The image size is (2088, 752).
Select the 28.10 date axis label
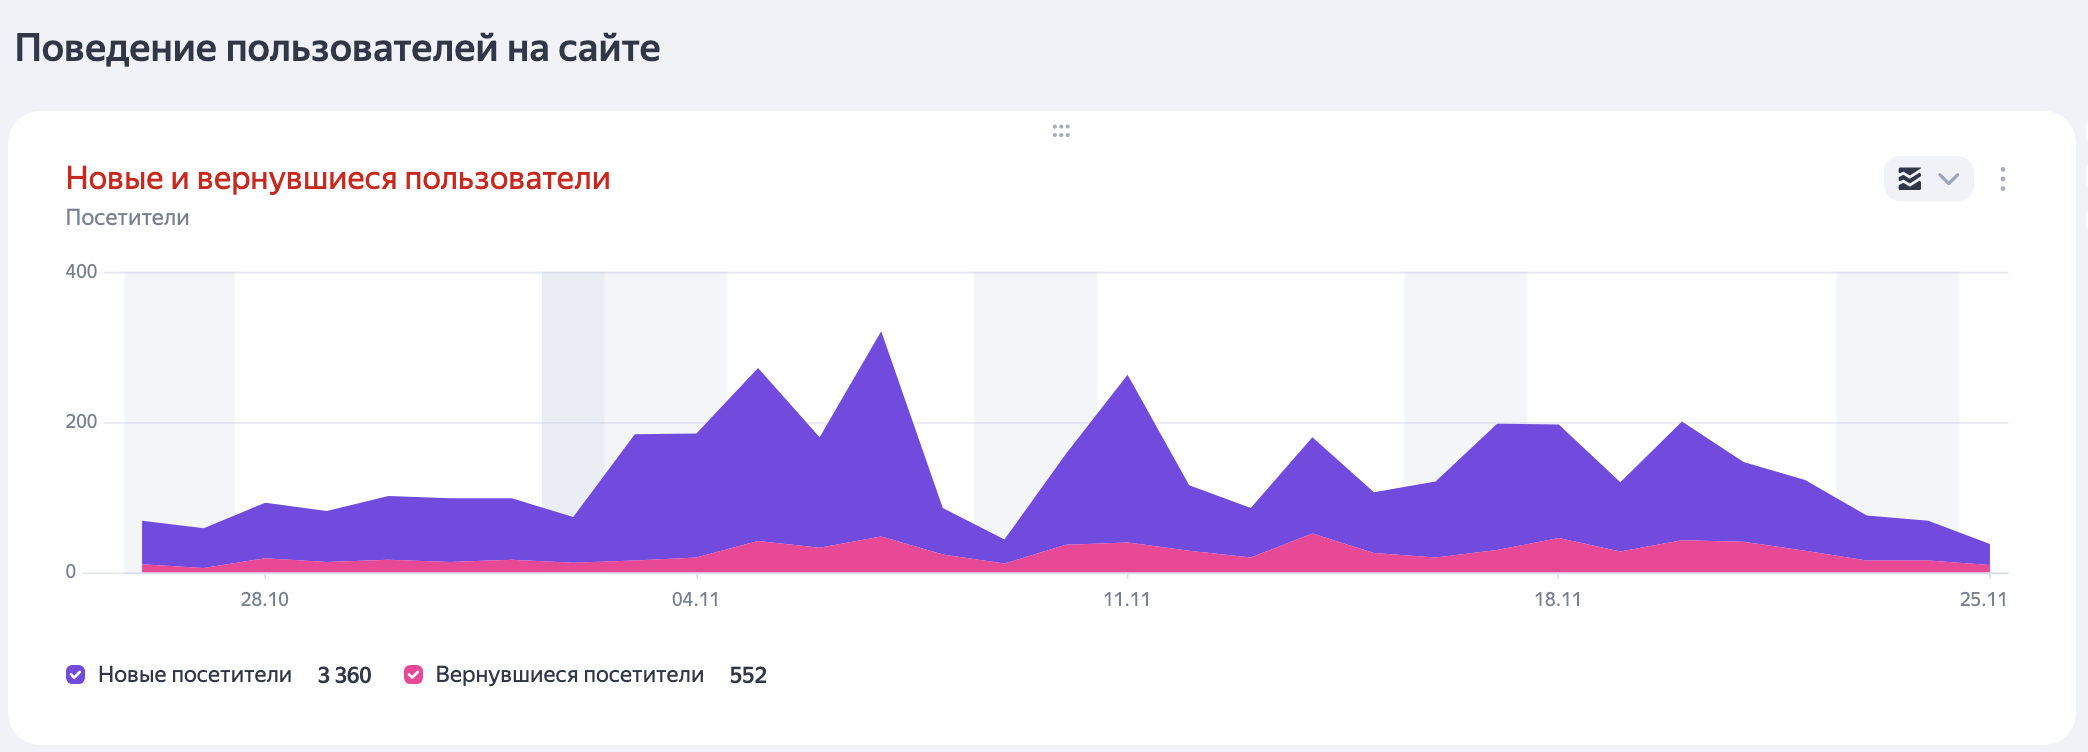click(x=264, y=599)
